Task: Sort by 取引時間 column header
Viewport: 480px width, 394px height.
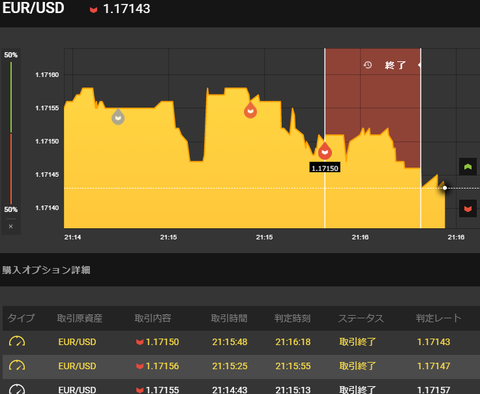Action: click(229, 318)
